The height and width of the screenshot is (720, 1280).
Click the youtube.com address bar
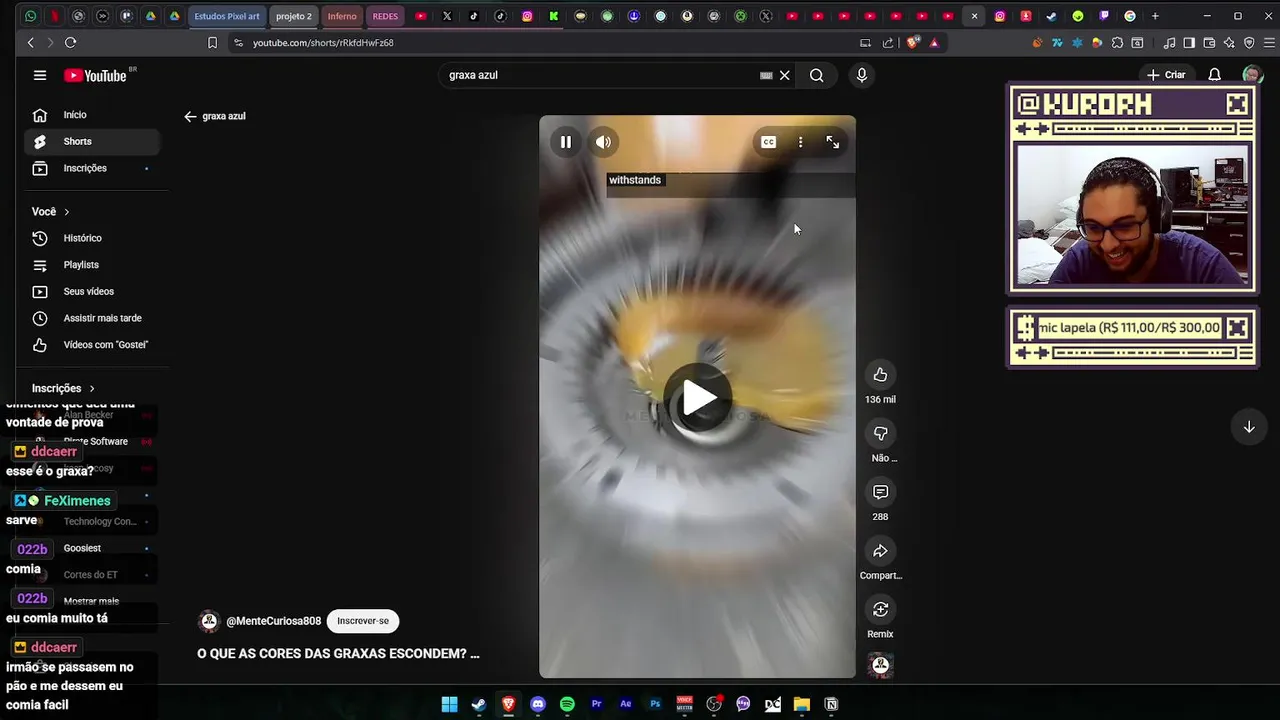coord(540,43)
